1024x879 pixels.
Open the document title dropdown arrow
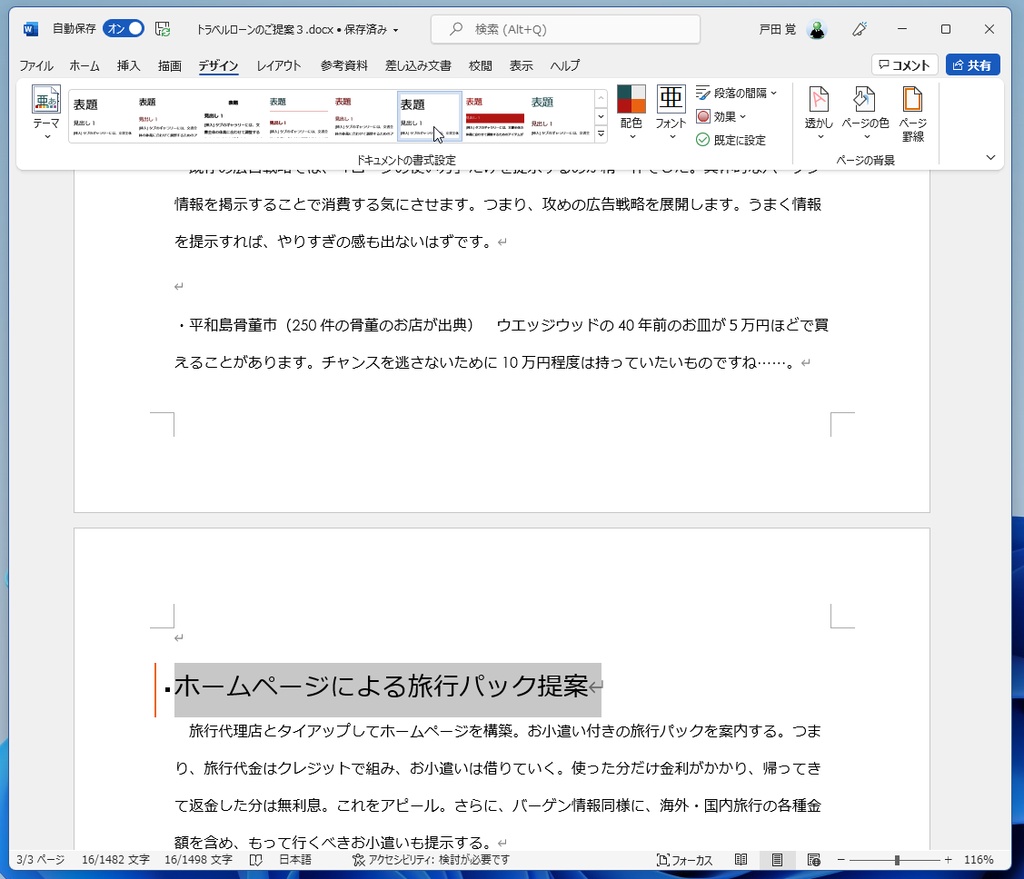click(396, 30)
